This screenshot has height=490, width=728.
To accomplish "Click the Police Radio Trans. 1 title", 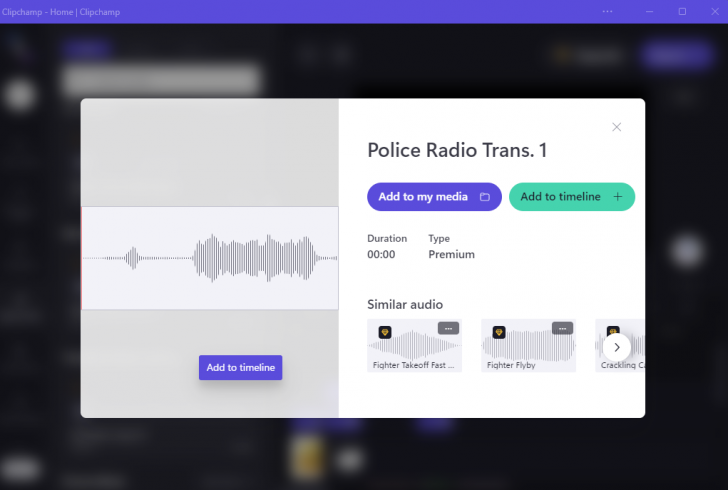I will pos(457,150).
